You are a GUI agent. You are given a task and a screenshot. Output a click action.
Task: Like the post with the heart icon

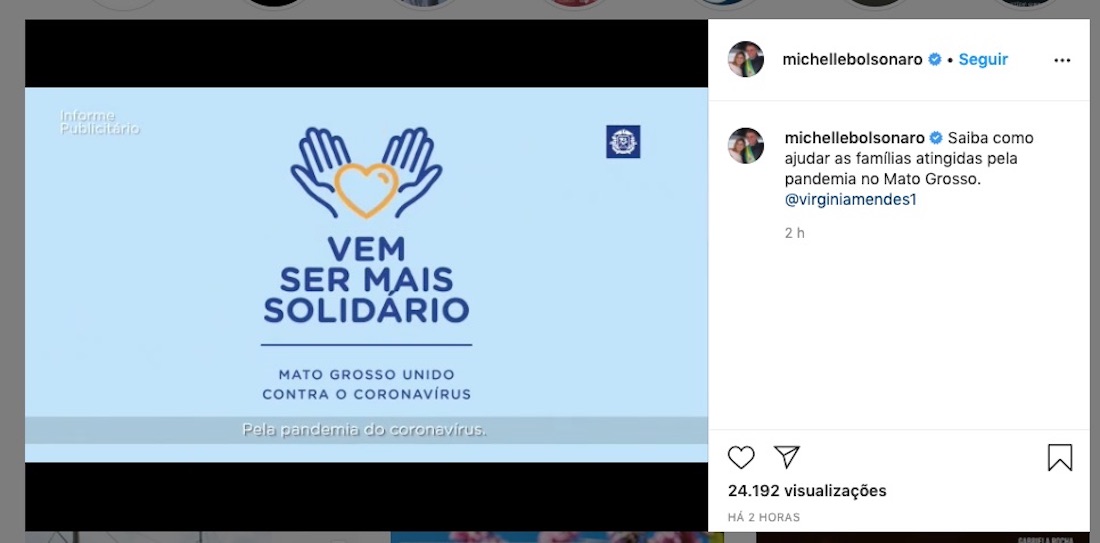click(741, 457)
